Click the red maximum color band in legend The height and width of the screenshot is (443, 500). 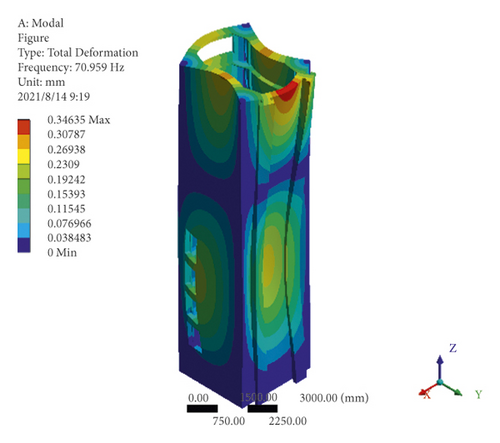point(24,127)
